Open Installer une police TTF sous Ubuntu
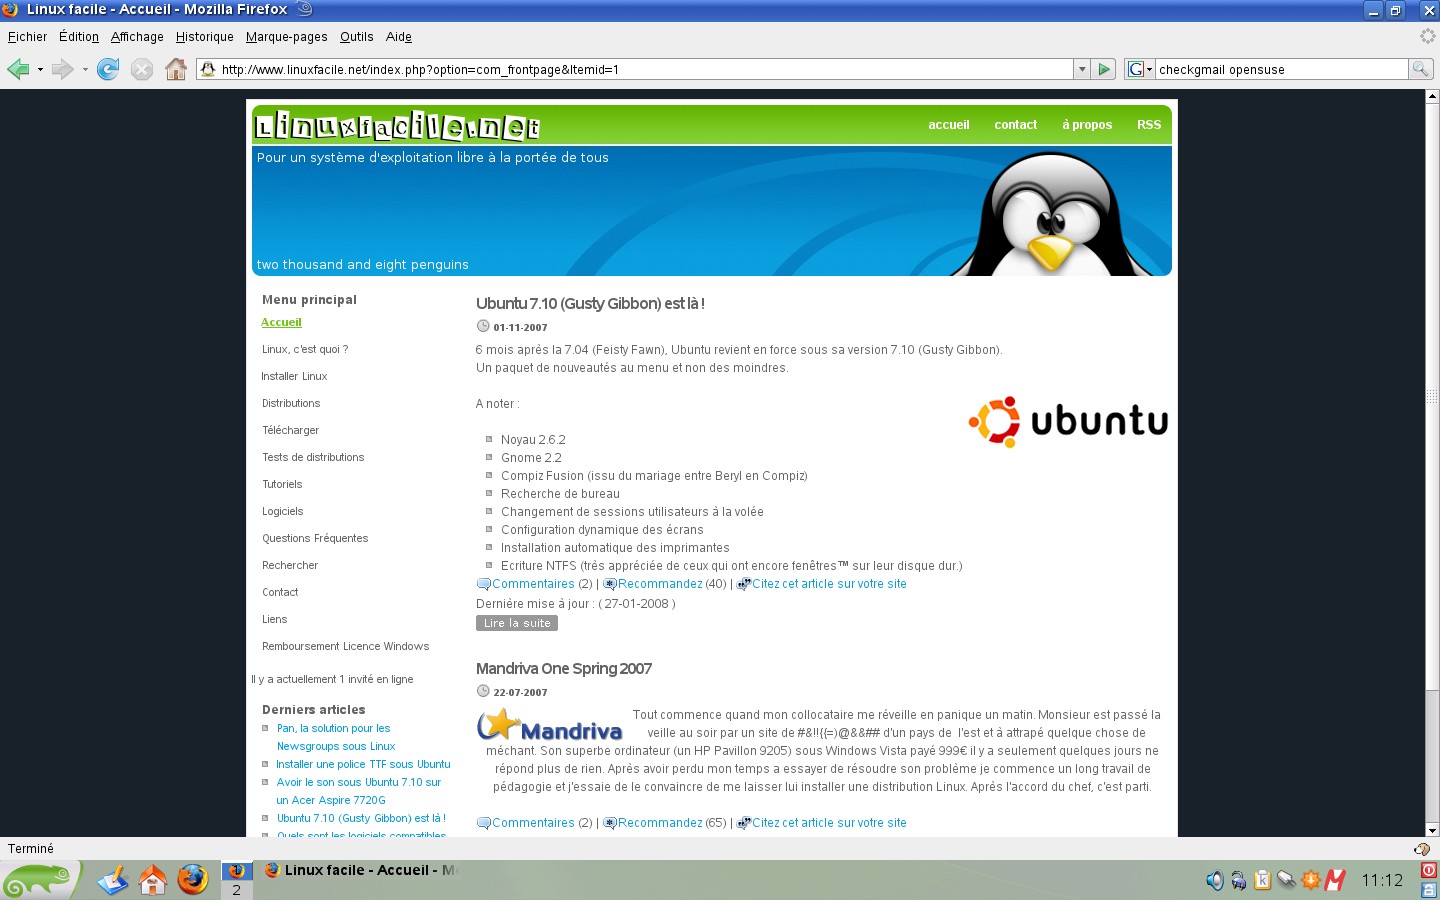 coord(363,764)
